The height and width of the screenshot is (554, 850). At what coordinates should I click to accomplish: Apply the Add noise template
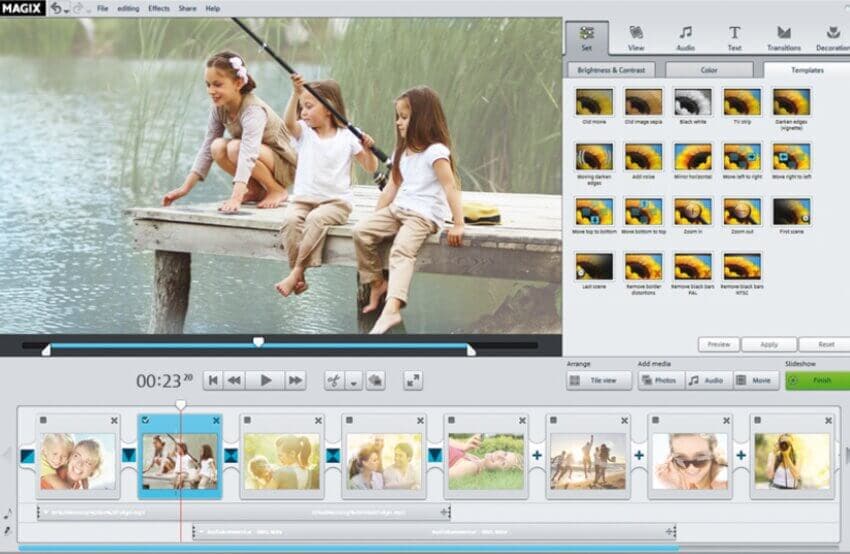pyautogui.click(x=643, y=157)
